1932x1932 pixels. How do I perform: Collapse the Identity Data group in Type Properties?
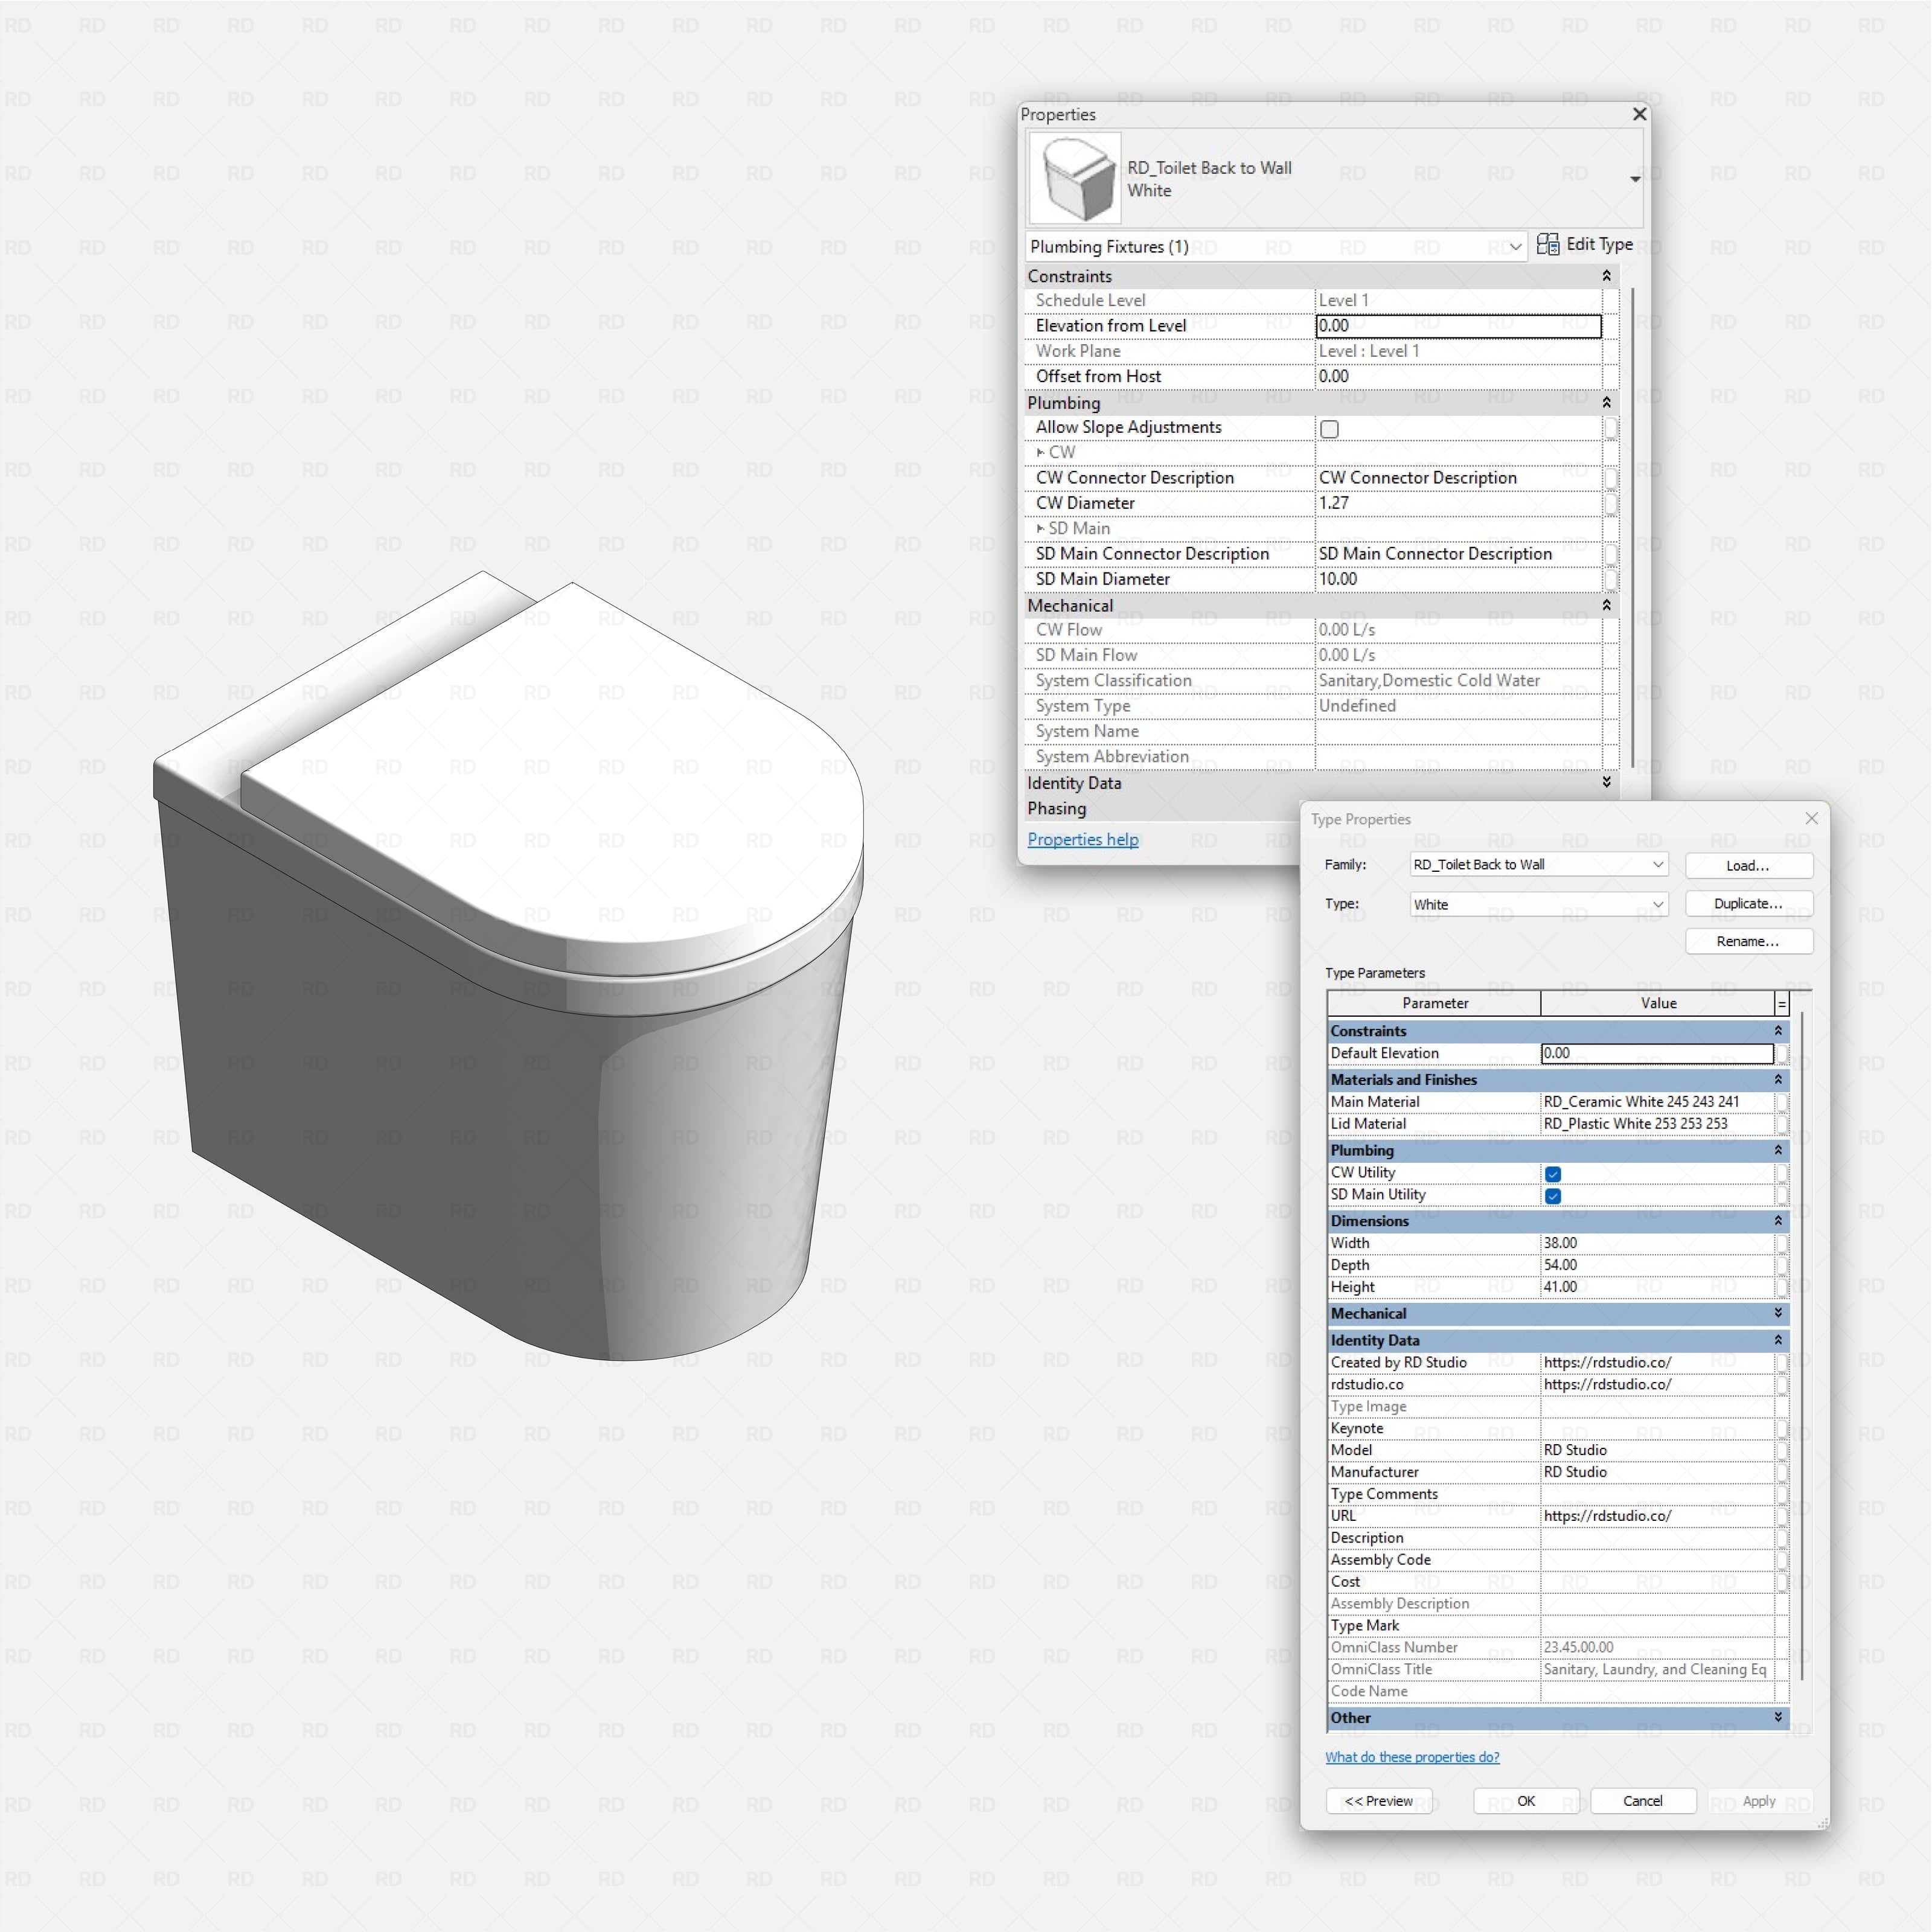(1777, 1340)
